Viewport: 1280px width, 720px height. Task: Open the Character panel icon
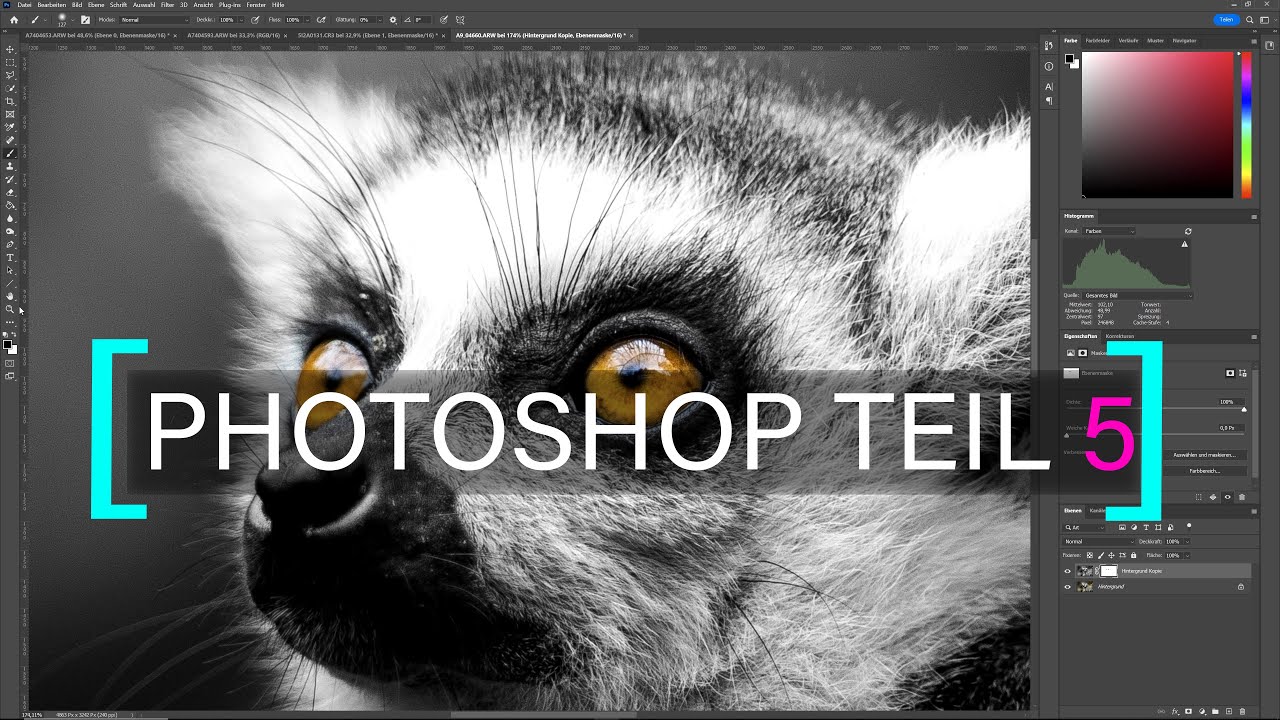click(x=1049, y=87)
